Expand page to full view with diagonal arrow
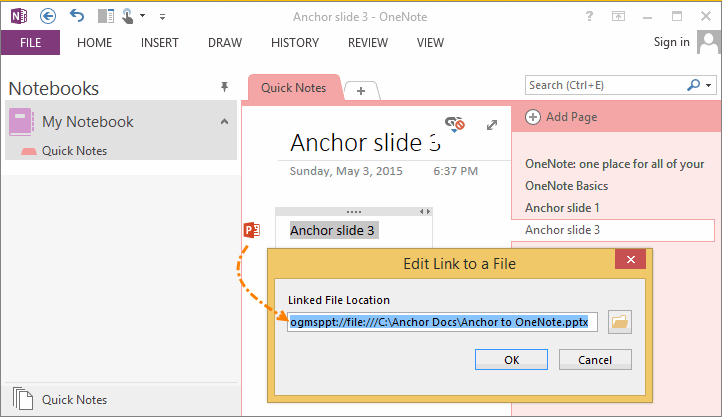 [492, 125]
